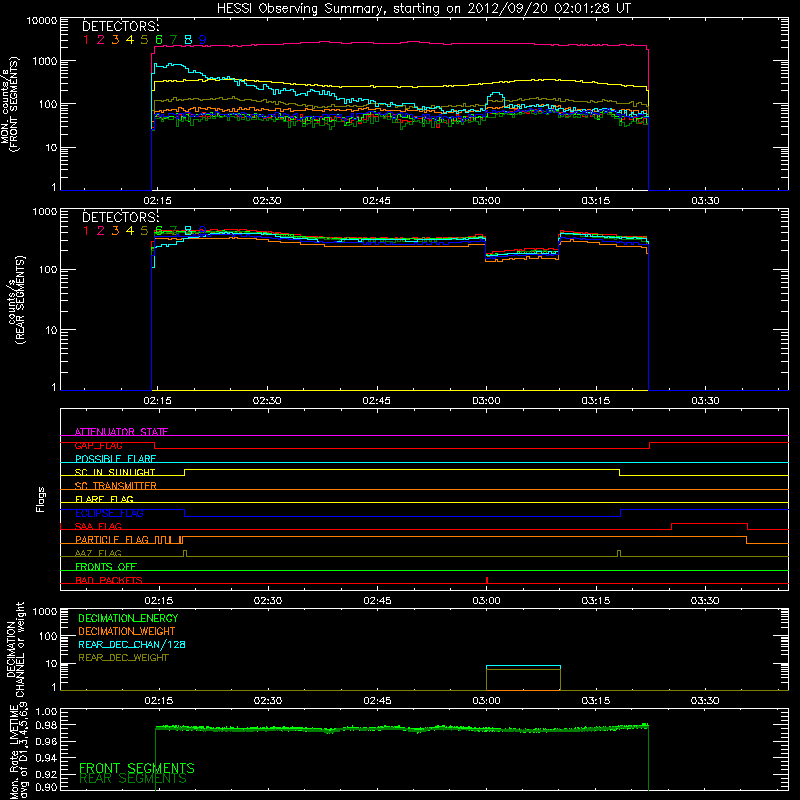
Task: Select the AAZ_FLAG label
Action: pyautogui.click(x=98, y=553)
